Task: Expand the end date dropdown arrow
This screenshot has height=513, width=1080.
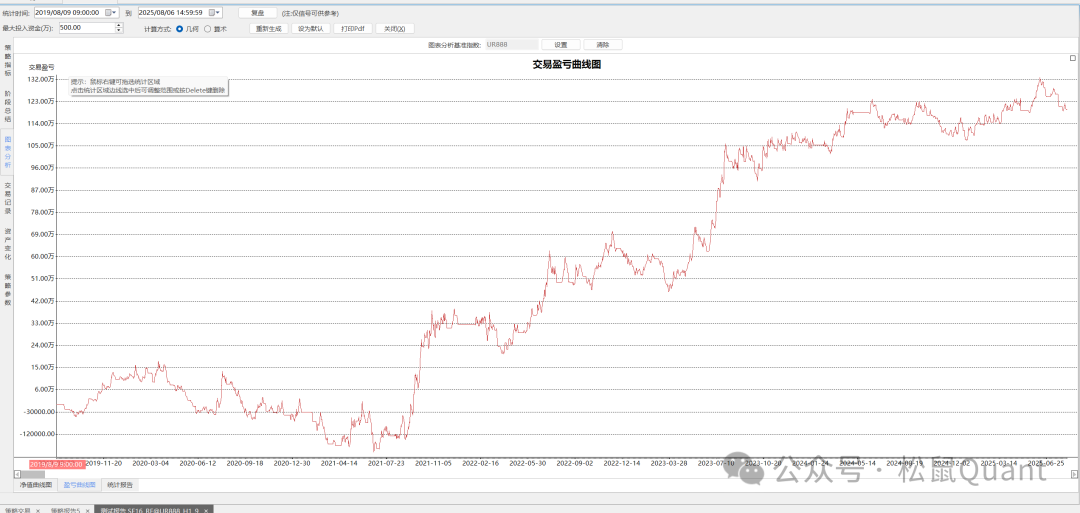Action: (220, 13)
